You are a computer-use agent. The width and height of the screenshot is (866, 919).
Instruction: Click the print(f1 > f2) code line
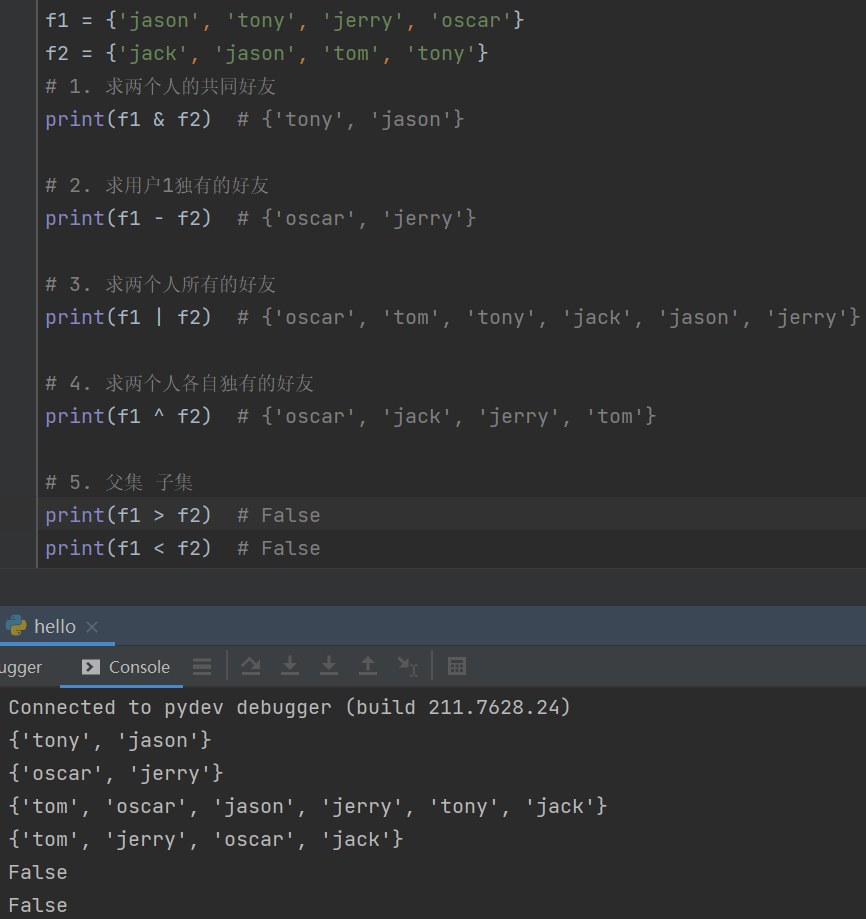pos(183,516)
